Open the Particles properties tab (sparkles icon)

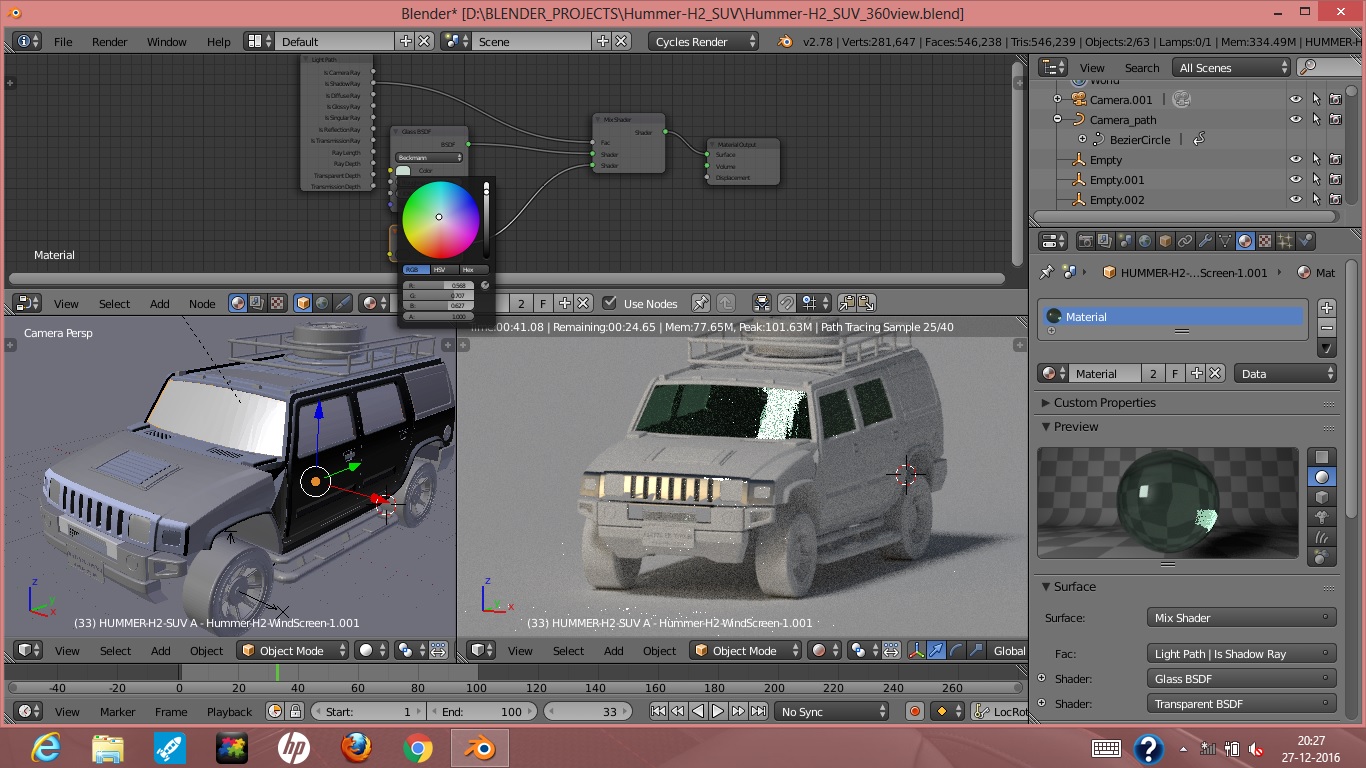(x=1285, y=241)
